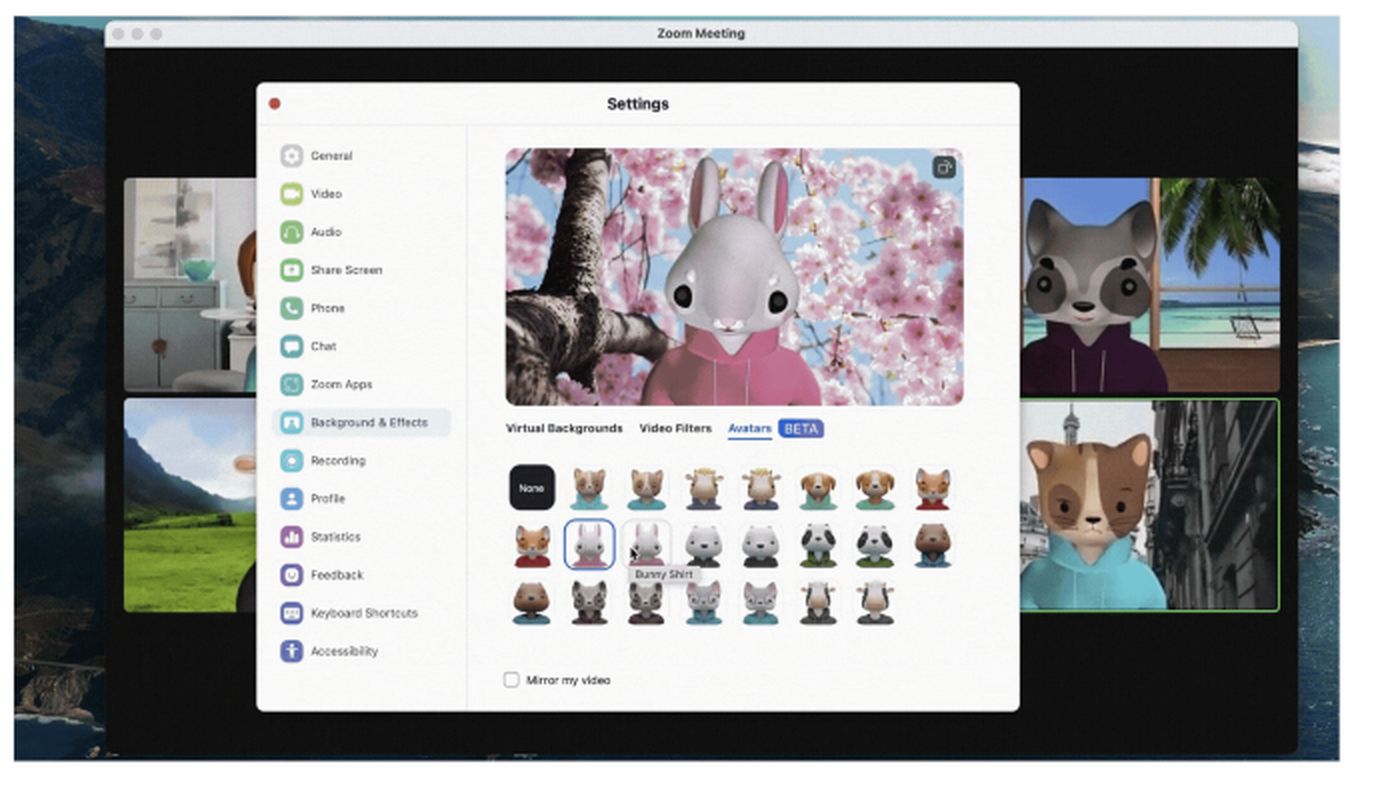
Task: Select the right gray kitten avatar
Action: 761,603
